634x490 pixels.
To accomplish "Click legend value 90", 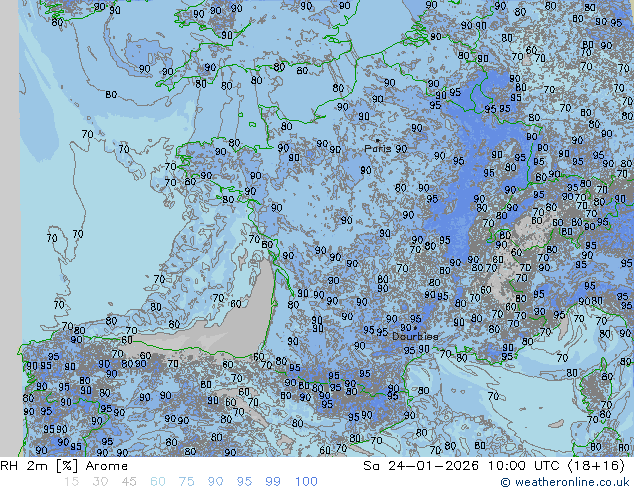I will pos(215,482).
